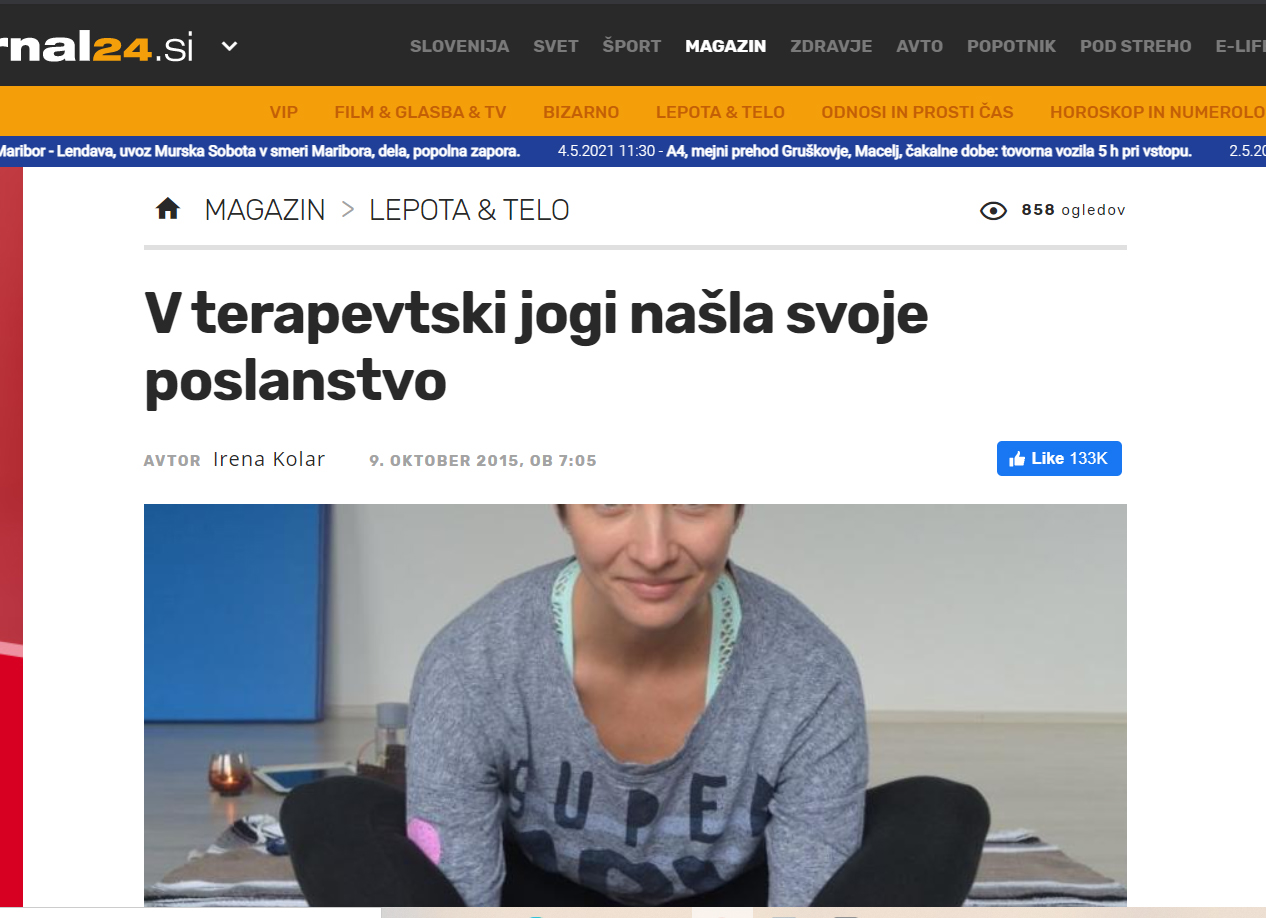This screenshot has height=918, width=1266.
Task: Go to the SVET section
Action: [555, 46]
